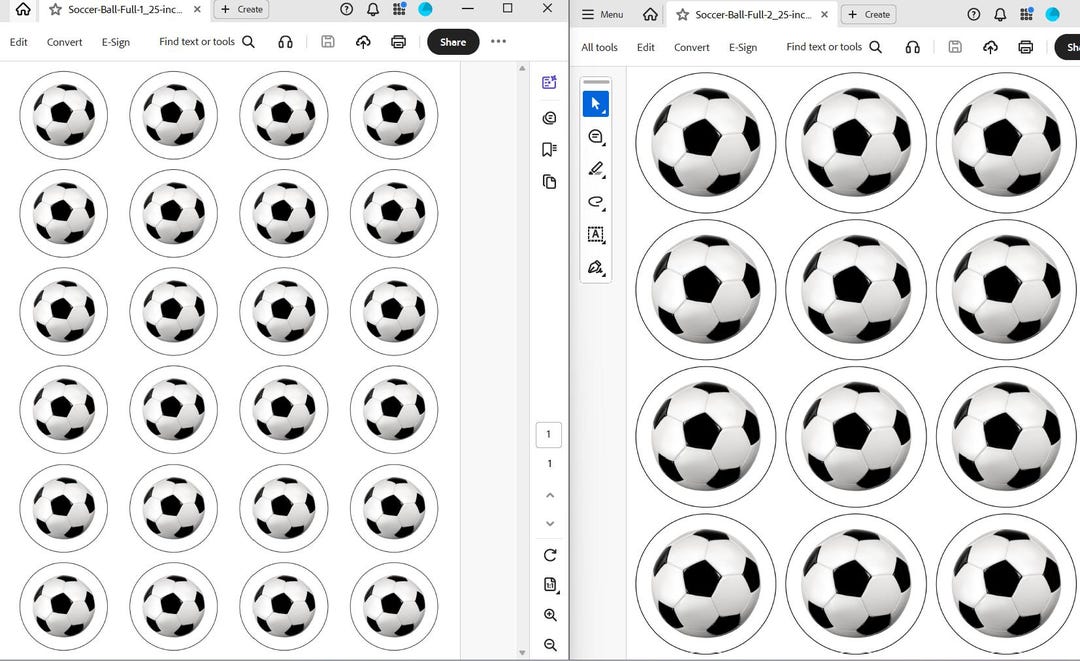The height and width of the screenshot is (661, 1080).
Task: Open Edit menu in right window
Action: point(645,48)
